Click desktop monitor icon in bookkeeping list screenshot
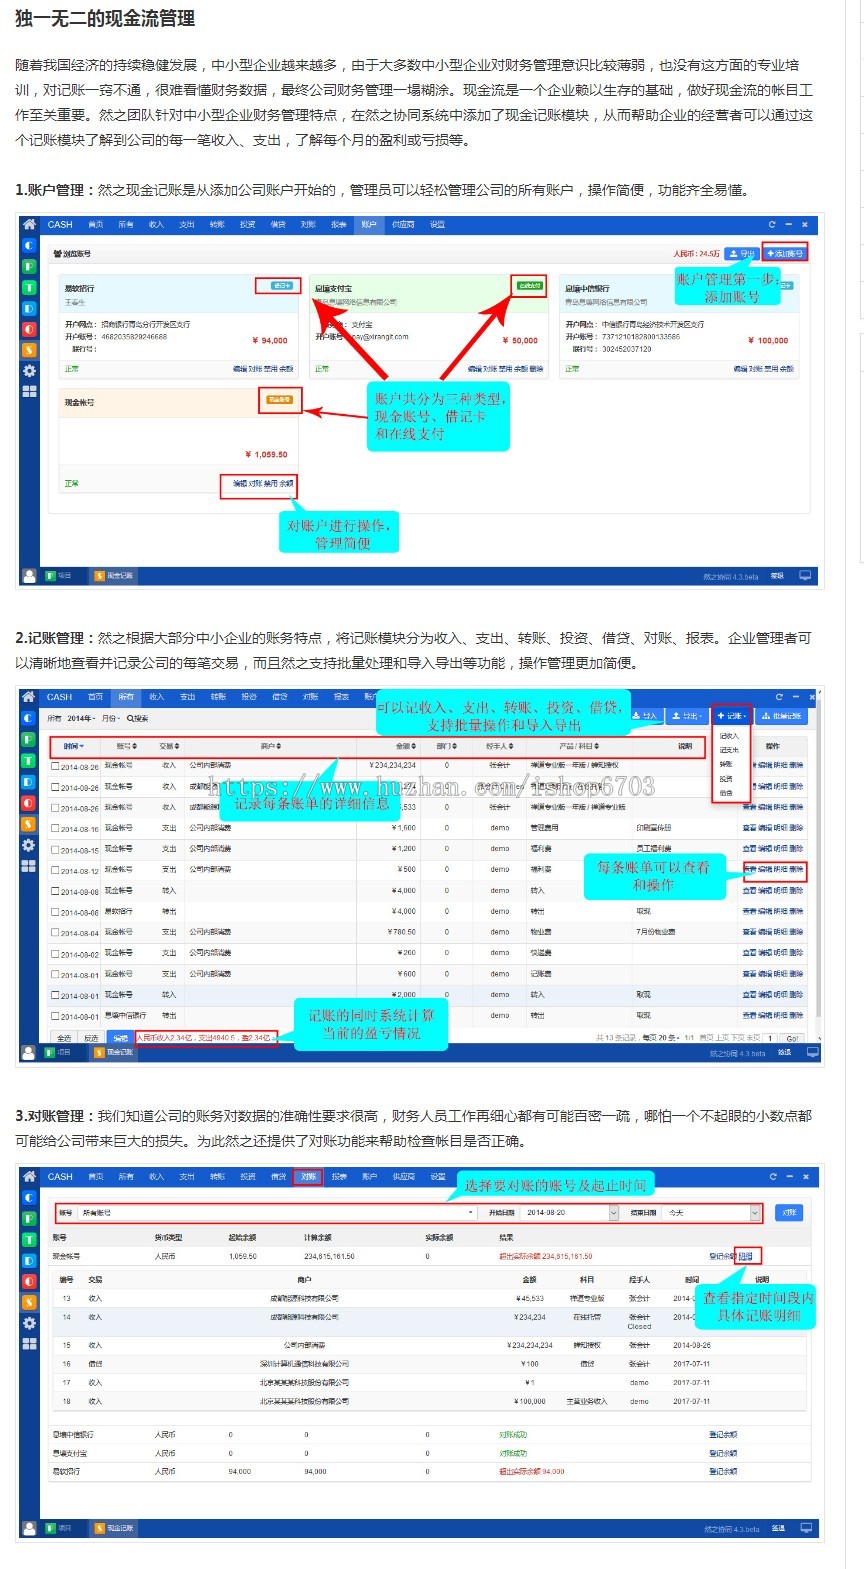This screenshot has height=1569, width=864. click(x=812, y=1053)
